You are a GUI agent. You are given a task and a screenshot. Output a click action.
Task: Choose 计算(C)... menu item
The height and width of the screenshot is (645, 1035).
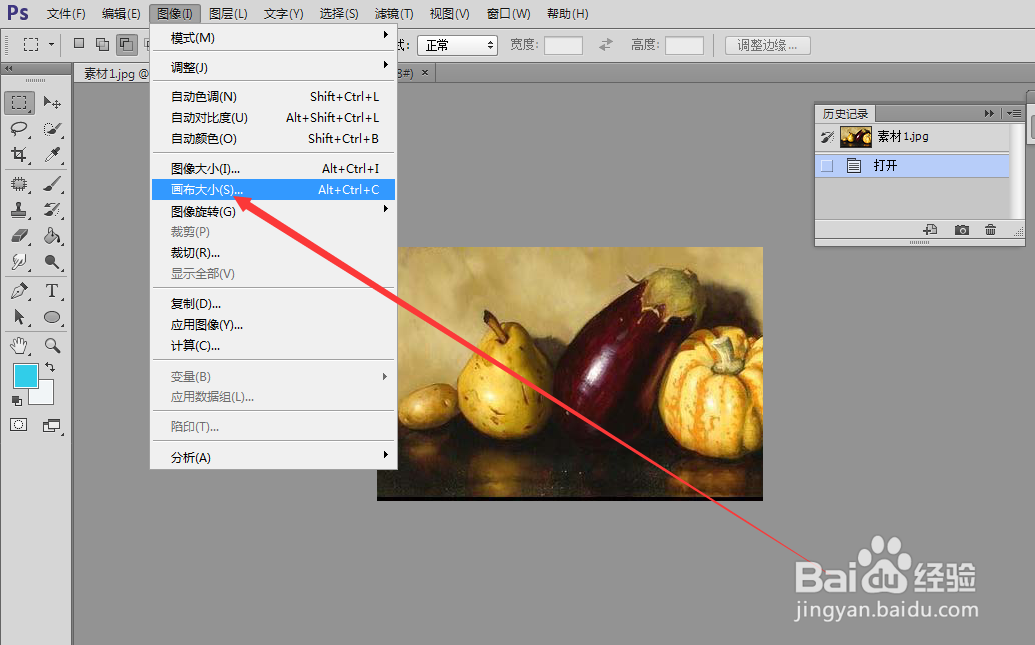pyautogui.click(x=273, y=346)
